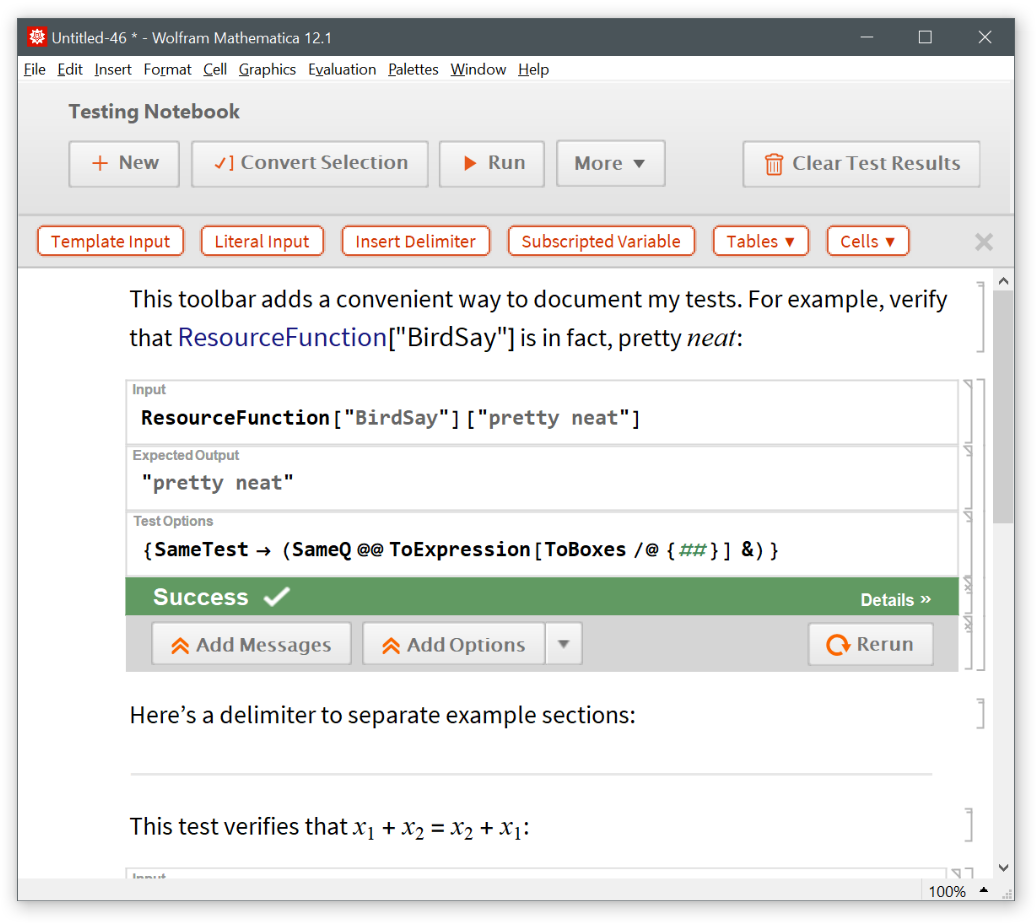Close the documentation toolbar with X

[983, 242]
